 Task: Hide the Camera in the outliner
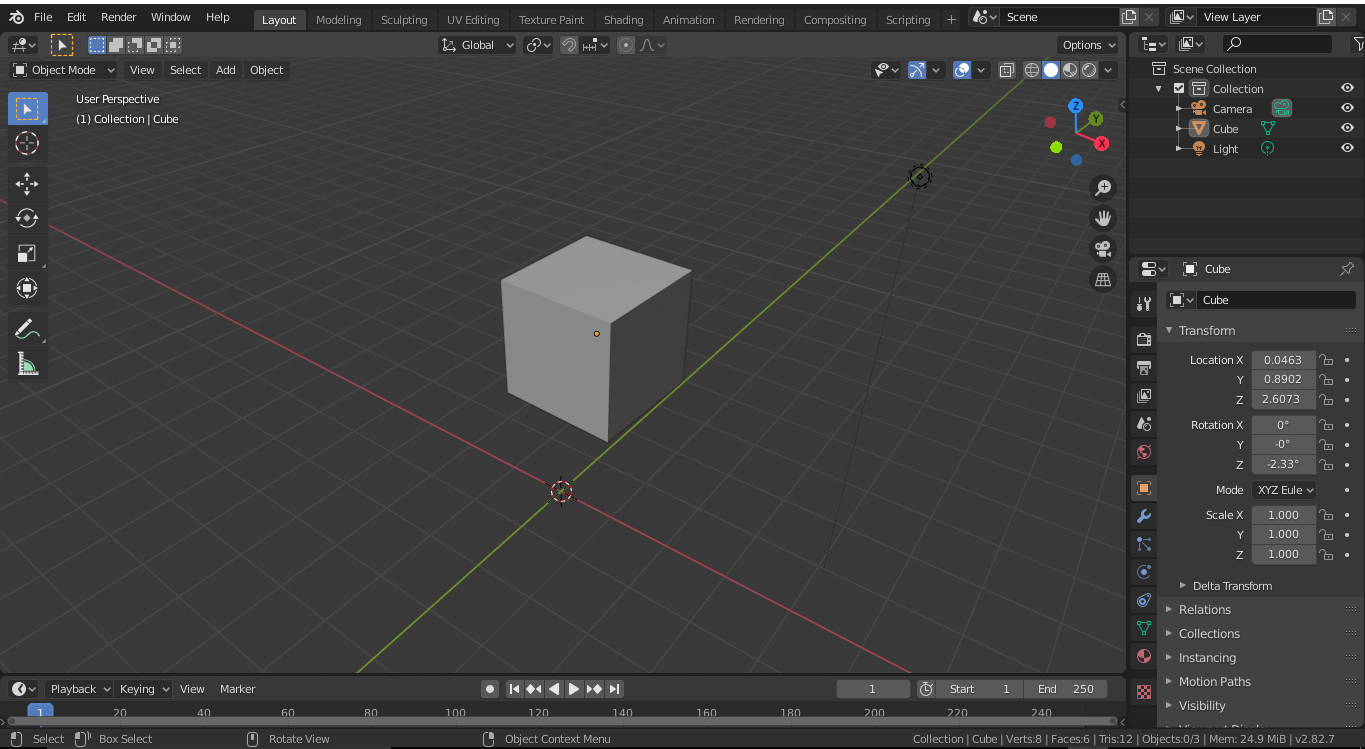1347,108
